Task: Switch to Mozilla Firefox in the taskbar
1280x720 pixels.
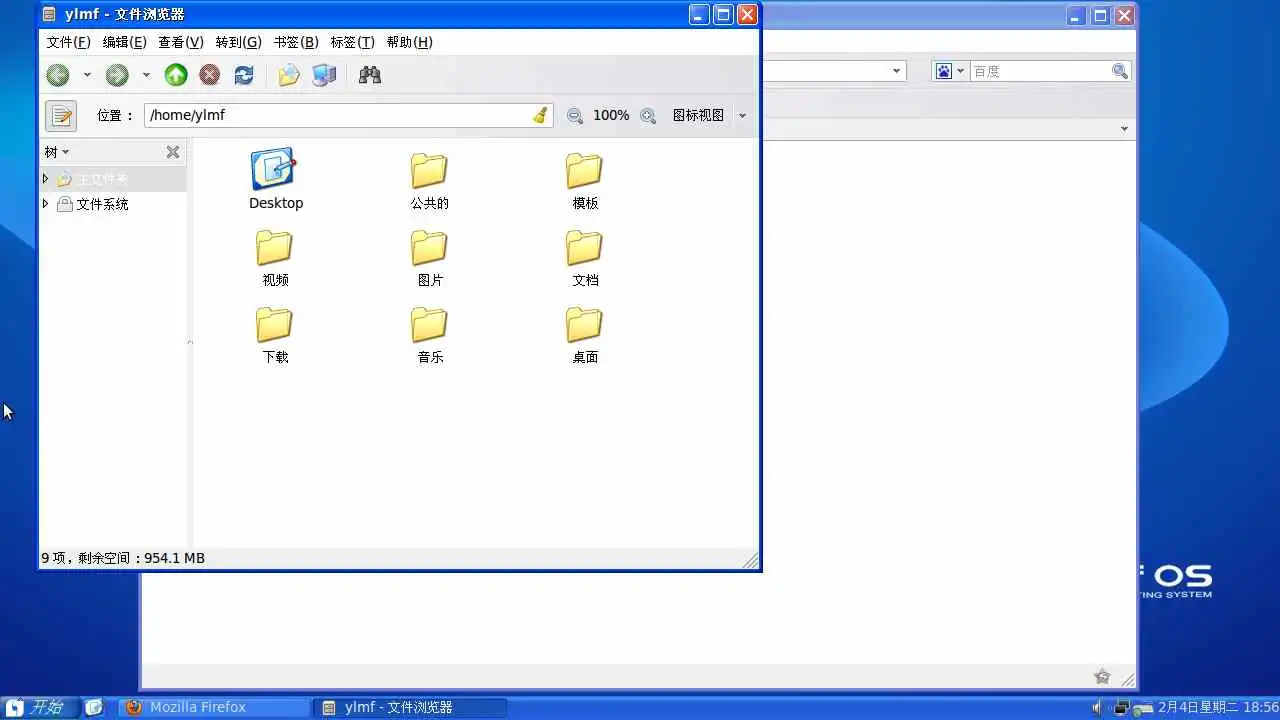Action: click(216, 707)
